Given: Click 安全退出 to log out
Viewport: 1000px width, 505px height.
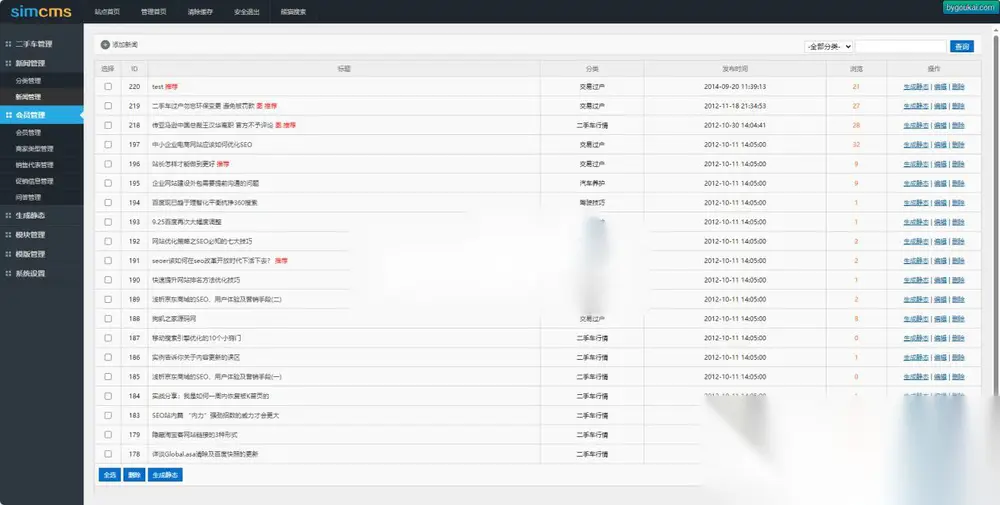Looking at the screenshot, I should [x=247, y=11].
